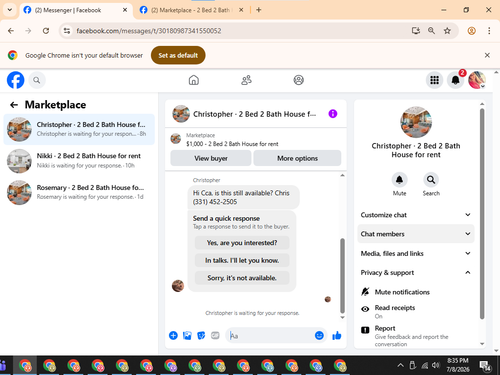This screenshot has height=375, width=500.
Task: Switch to the Marketplace browser tab
Action: (192, 10)
